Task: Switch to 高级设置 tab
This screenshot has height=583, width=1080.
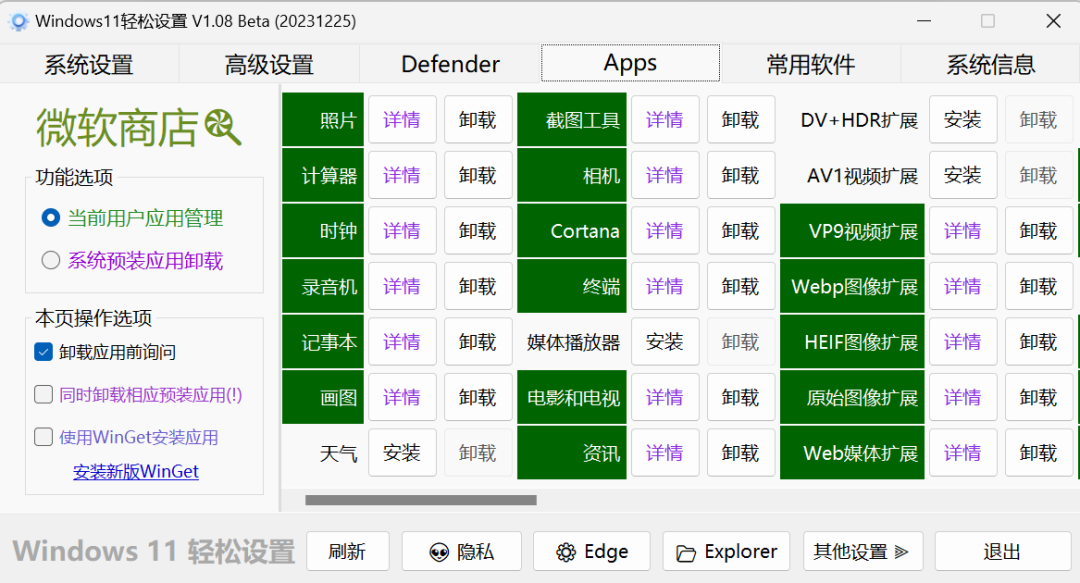Action: [x=269, y=64]
